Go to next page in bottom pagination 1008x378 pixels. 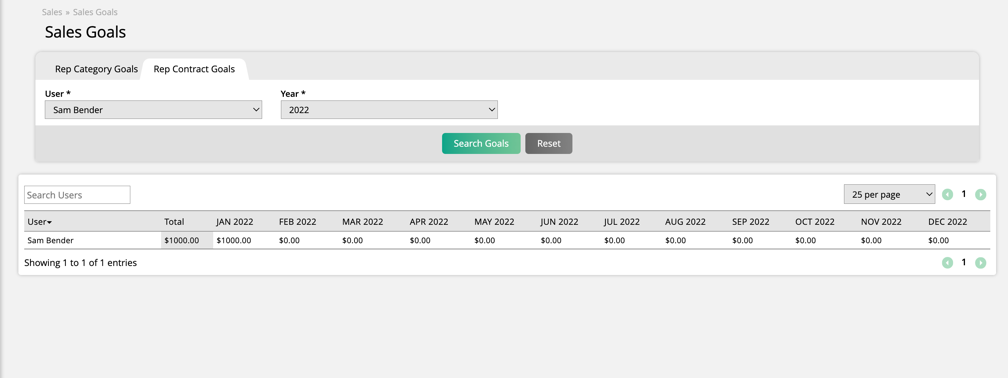[x=980, y=262]
